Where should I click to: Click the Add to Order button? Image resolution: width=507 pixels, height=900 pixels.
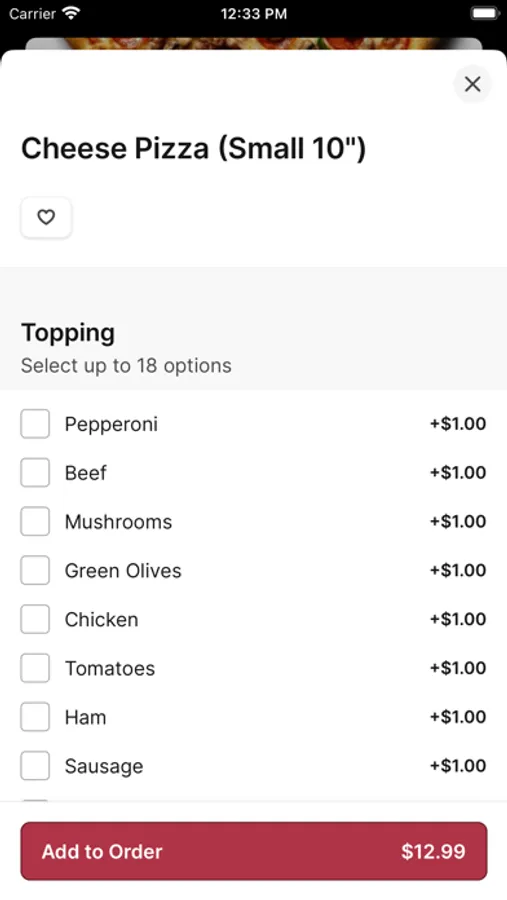coord(254,851)
